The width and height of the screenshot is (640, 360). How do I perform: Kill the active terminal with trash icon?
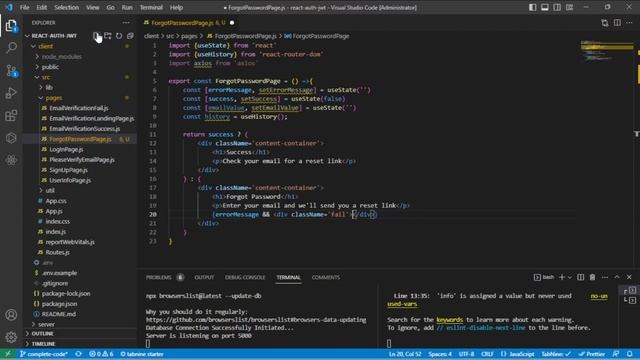(592, 277)
